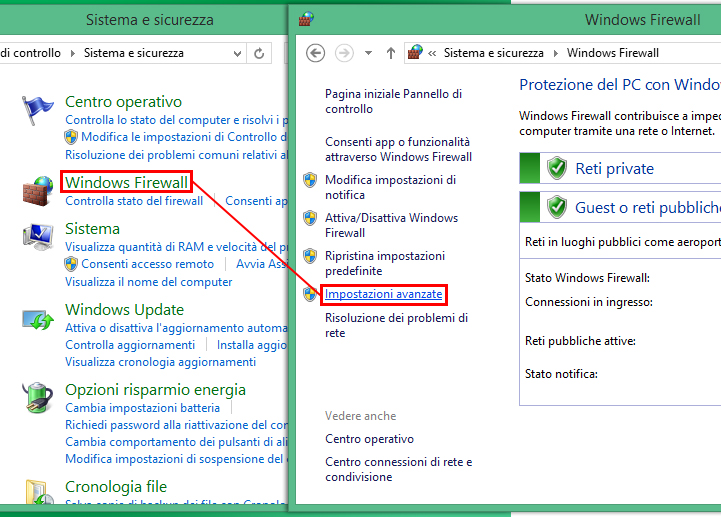The image size is (721, 517).
Task: Open the Windows Update heading link
Action: pyautogui.click(x=124, y=310)
